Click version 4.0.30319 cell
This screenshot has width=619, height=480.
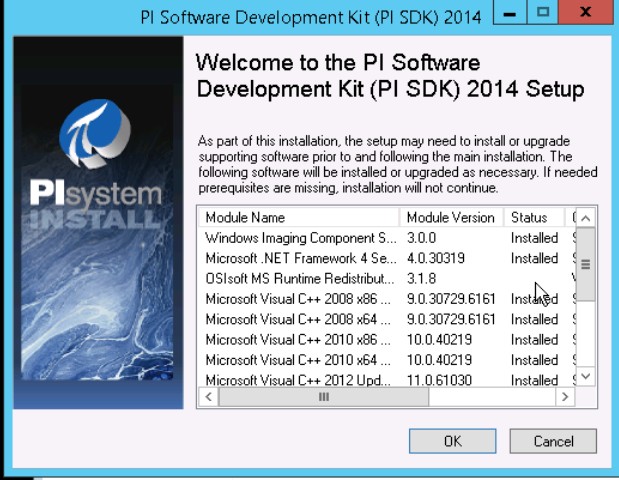pyautogui.click(x=436, y=259)
